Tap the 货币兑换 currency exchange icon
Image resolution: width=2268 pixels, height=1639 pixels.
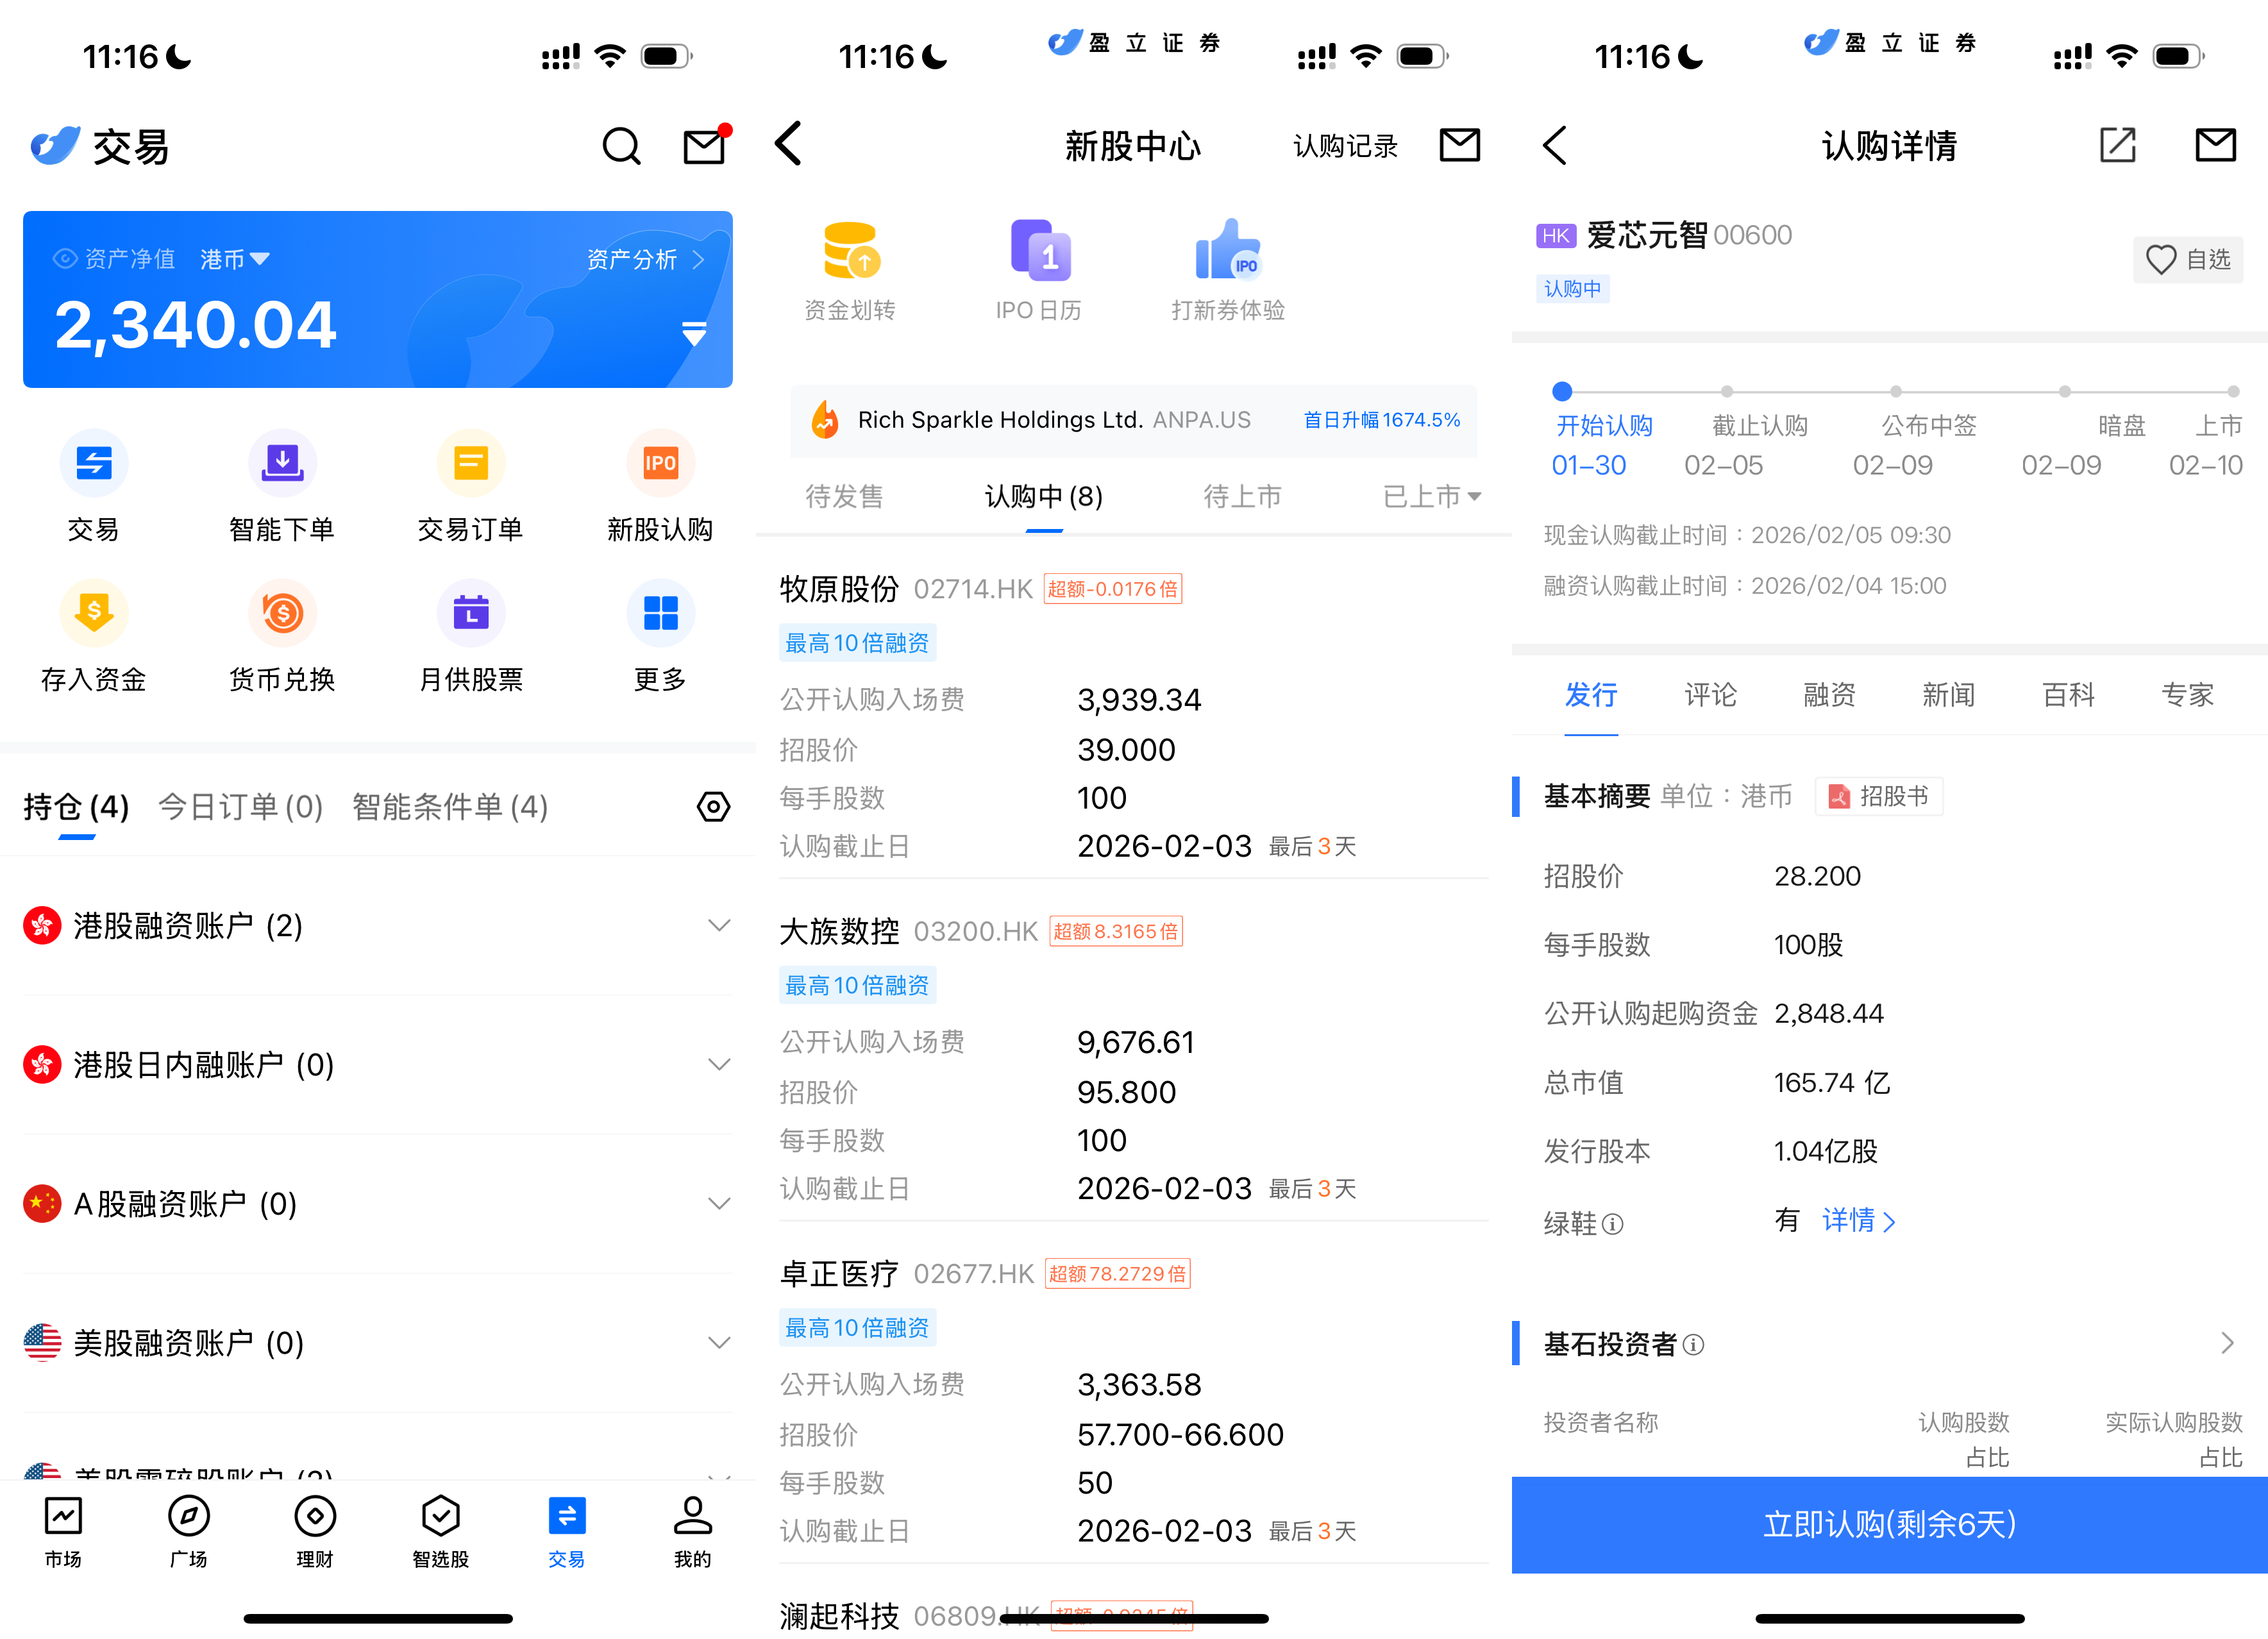282,613
